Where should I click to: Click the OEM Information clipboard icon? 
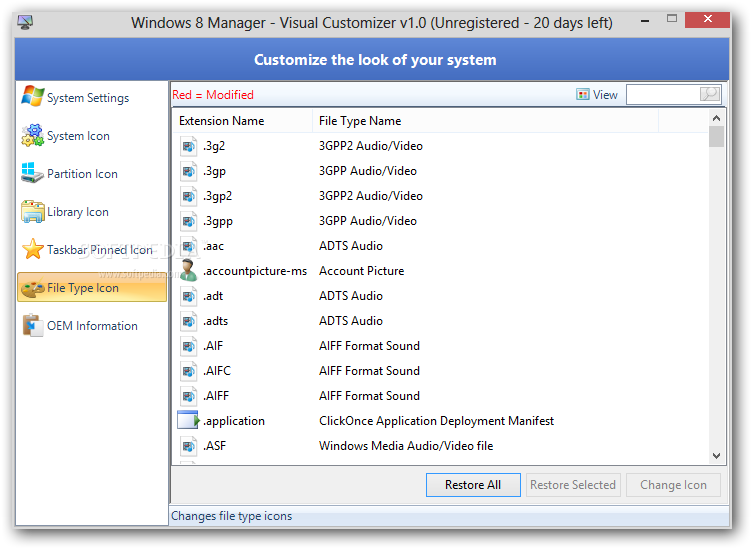[x=33, y=325]
